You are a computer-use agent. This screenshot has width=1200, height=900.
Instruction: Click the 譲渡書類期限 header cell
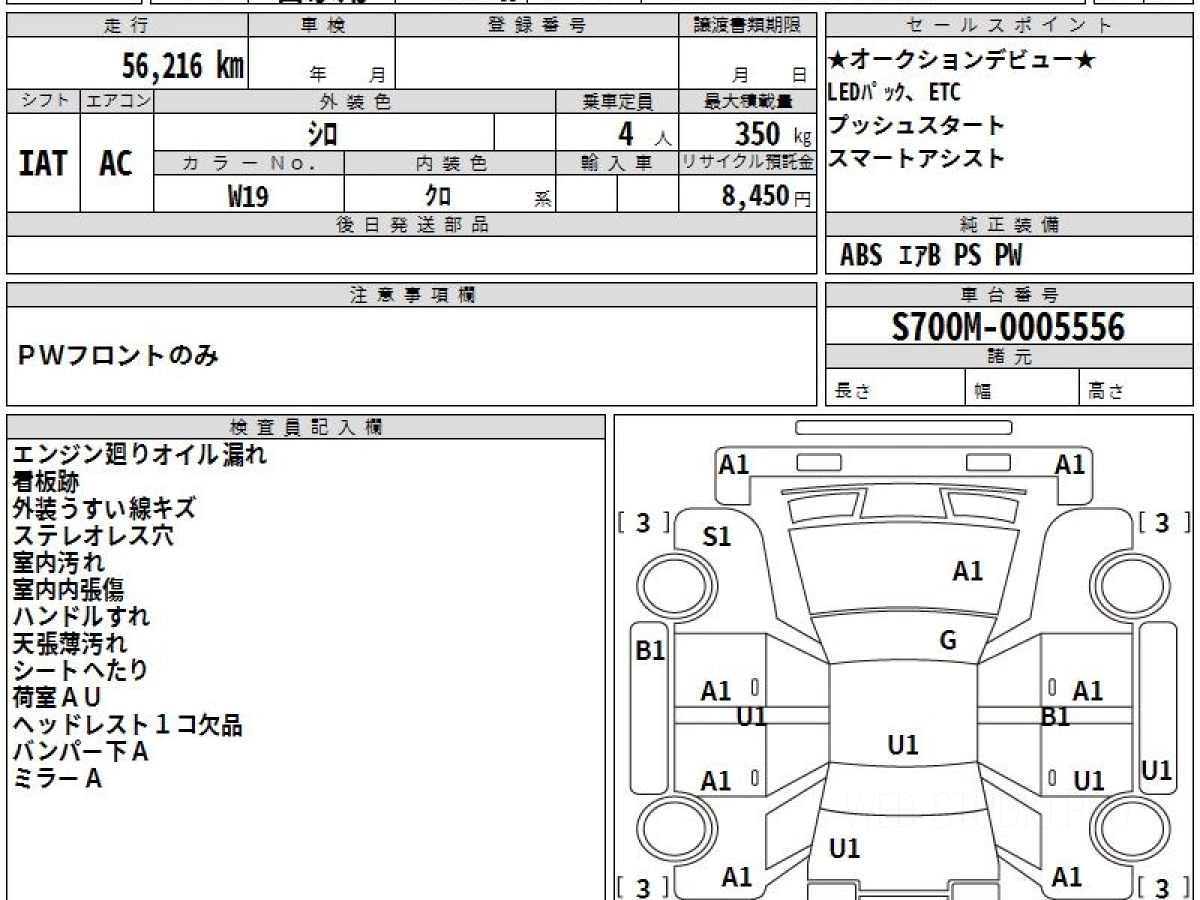click(x=747, y=26)
